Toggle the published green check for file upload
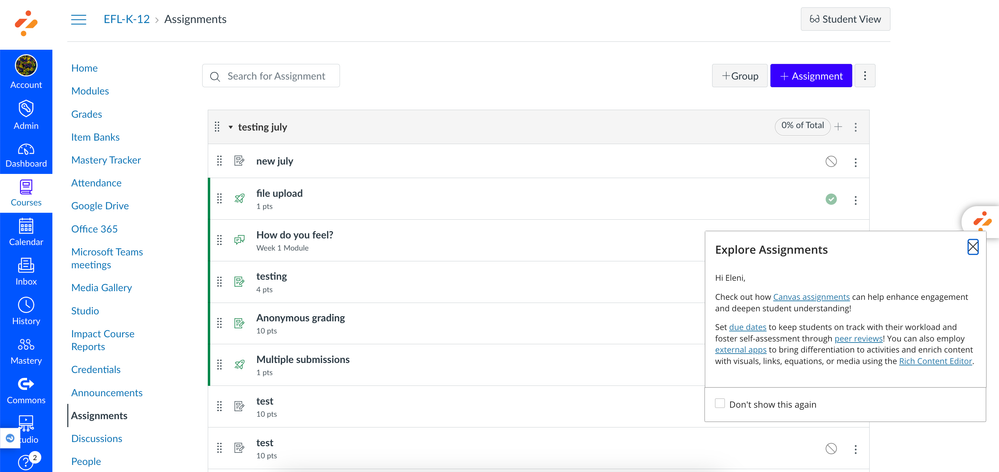Screen dimensions: 999x472 pyautogui.click(x=831, y=199)
